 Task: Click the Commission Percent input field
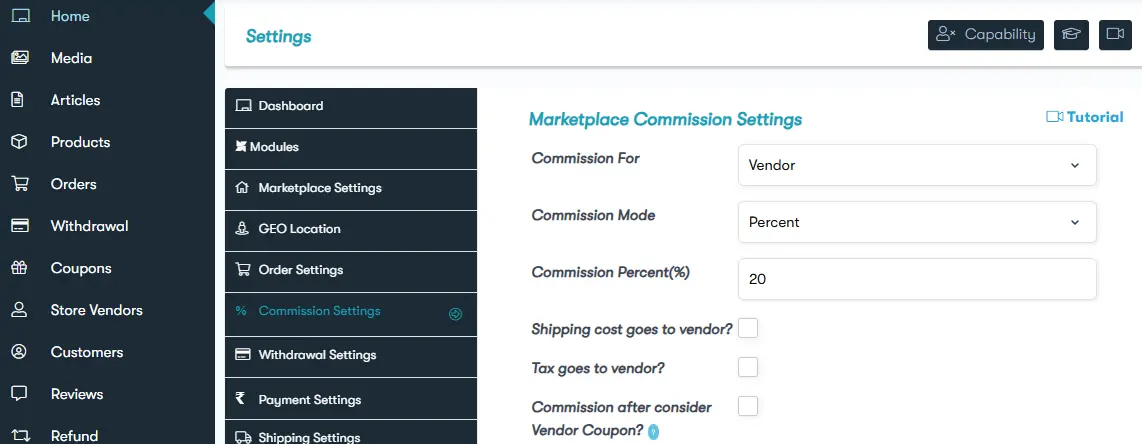(916, 280)
